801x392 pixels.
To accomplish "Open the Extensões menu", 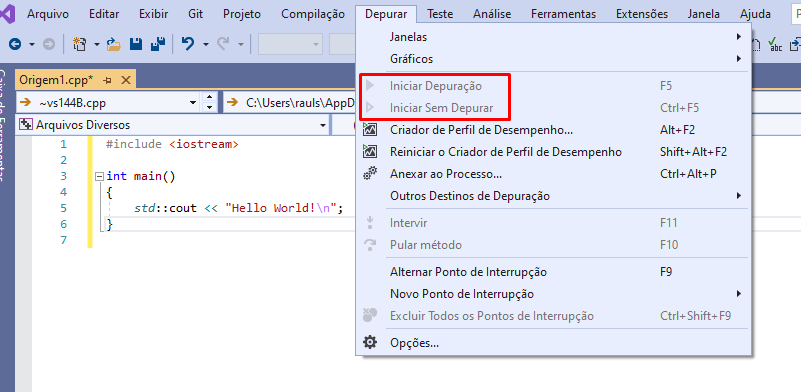I will (642, 14).
